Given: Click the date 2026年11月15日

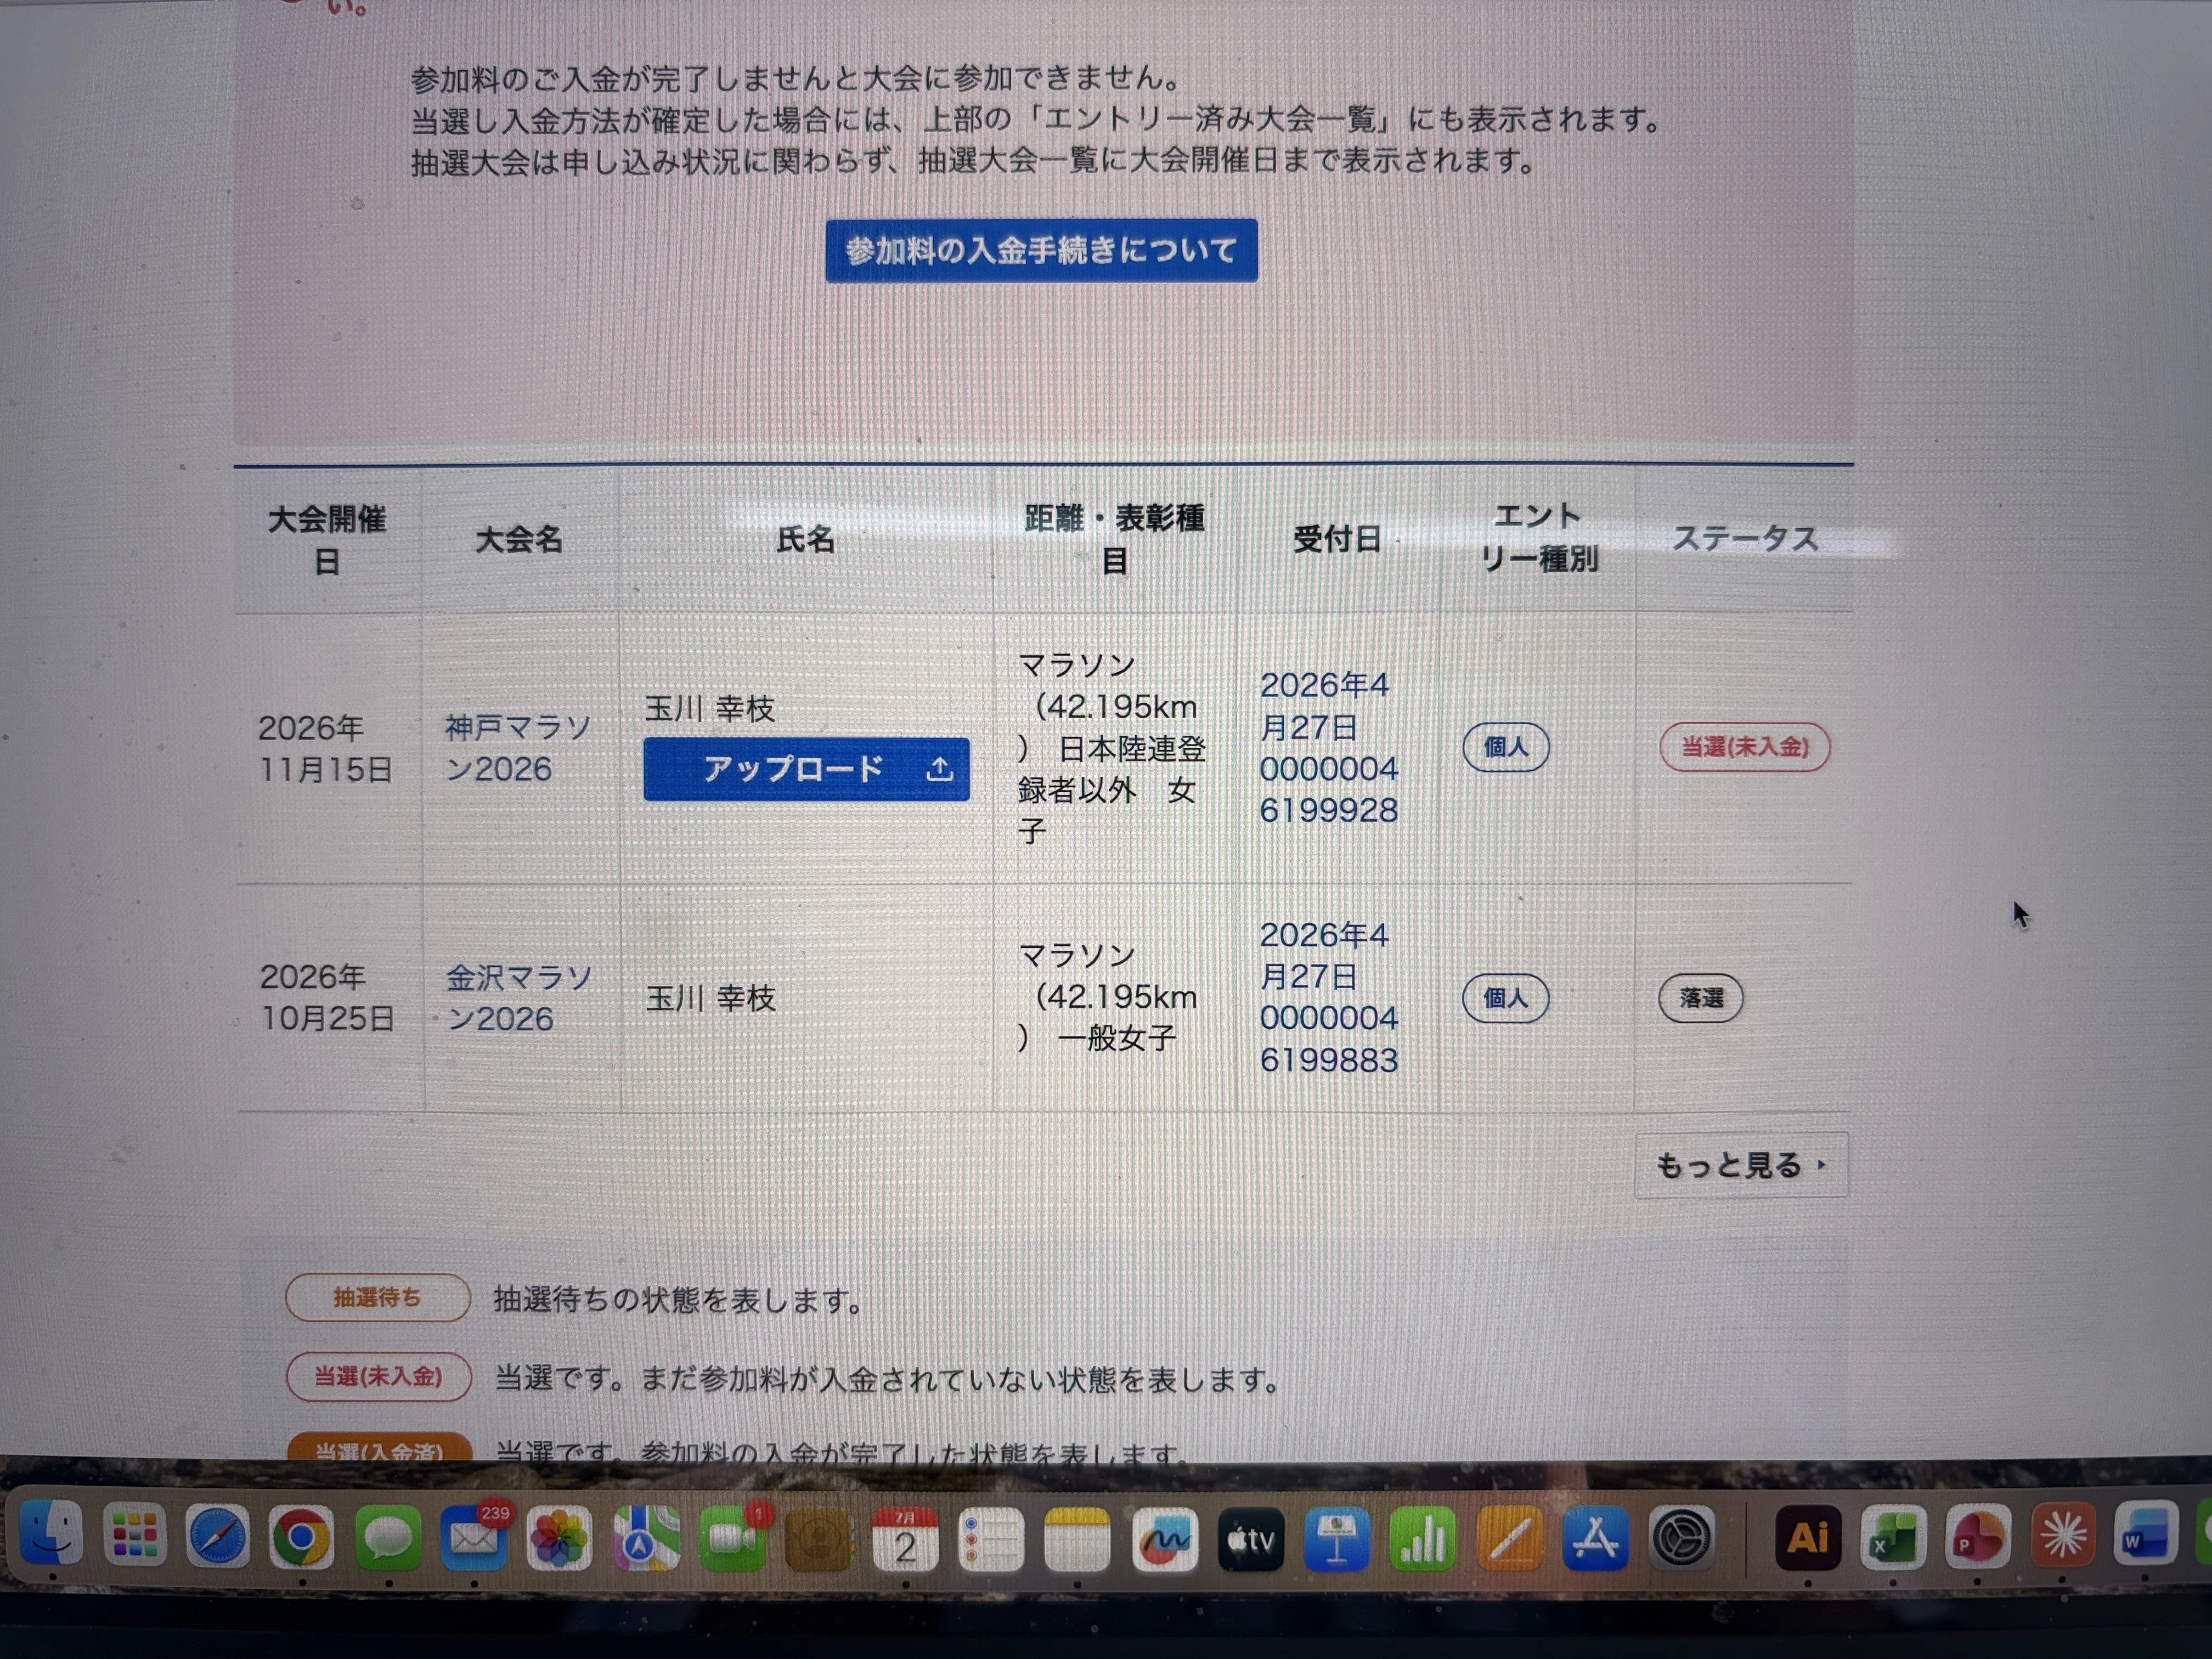Looking at the screenshot, I should [326, 748].
